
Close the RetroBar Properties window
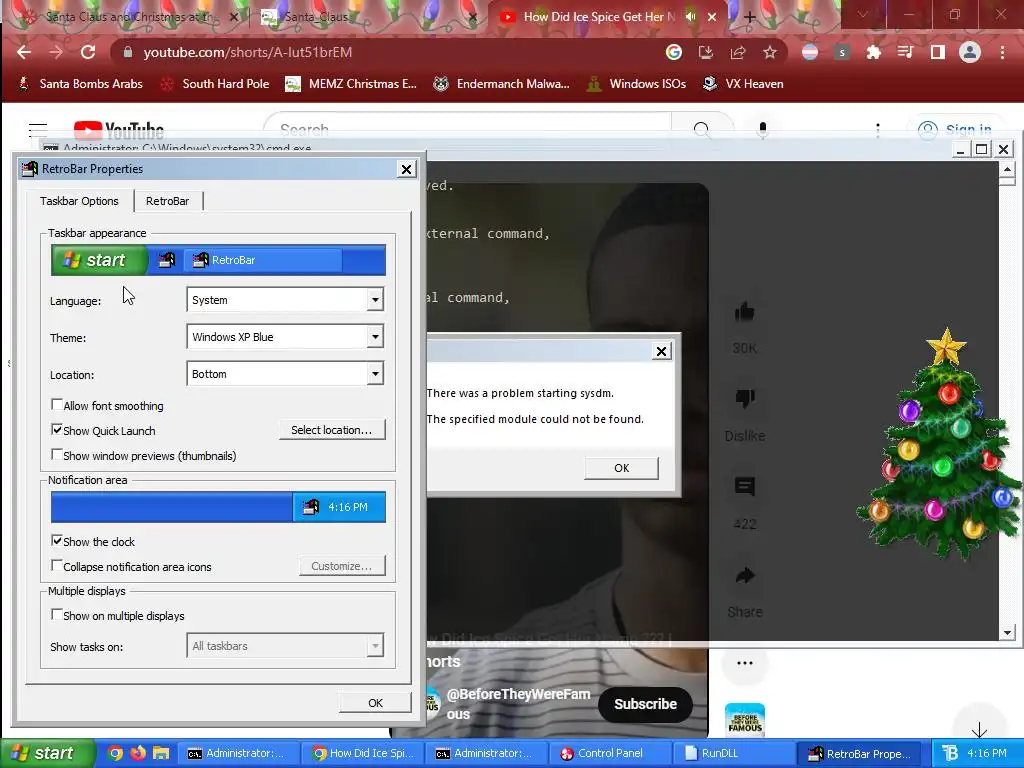(406, 169)
